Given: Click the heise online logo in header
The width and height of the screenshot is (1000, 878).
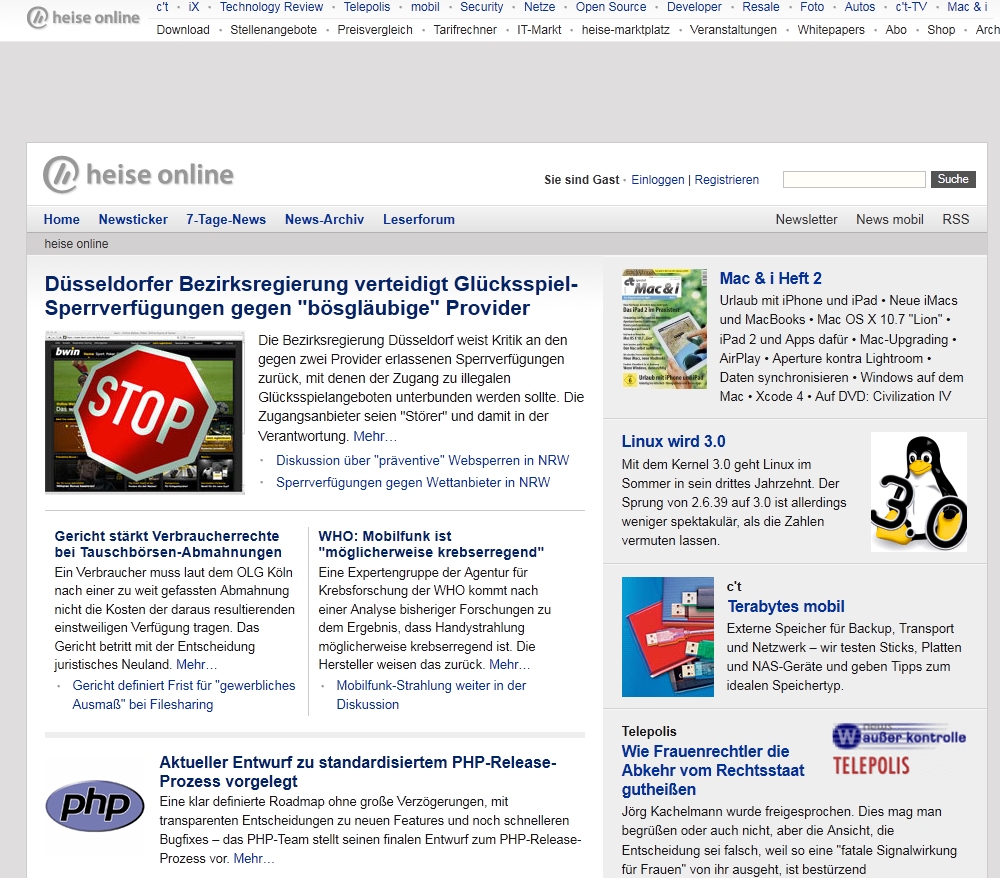Looking at the screenshot, I should click(x=138, y=176).
